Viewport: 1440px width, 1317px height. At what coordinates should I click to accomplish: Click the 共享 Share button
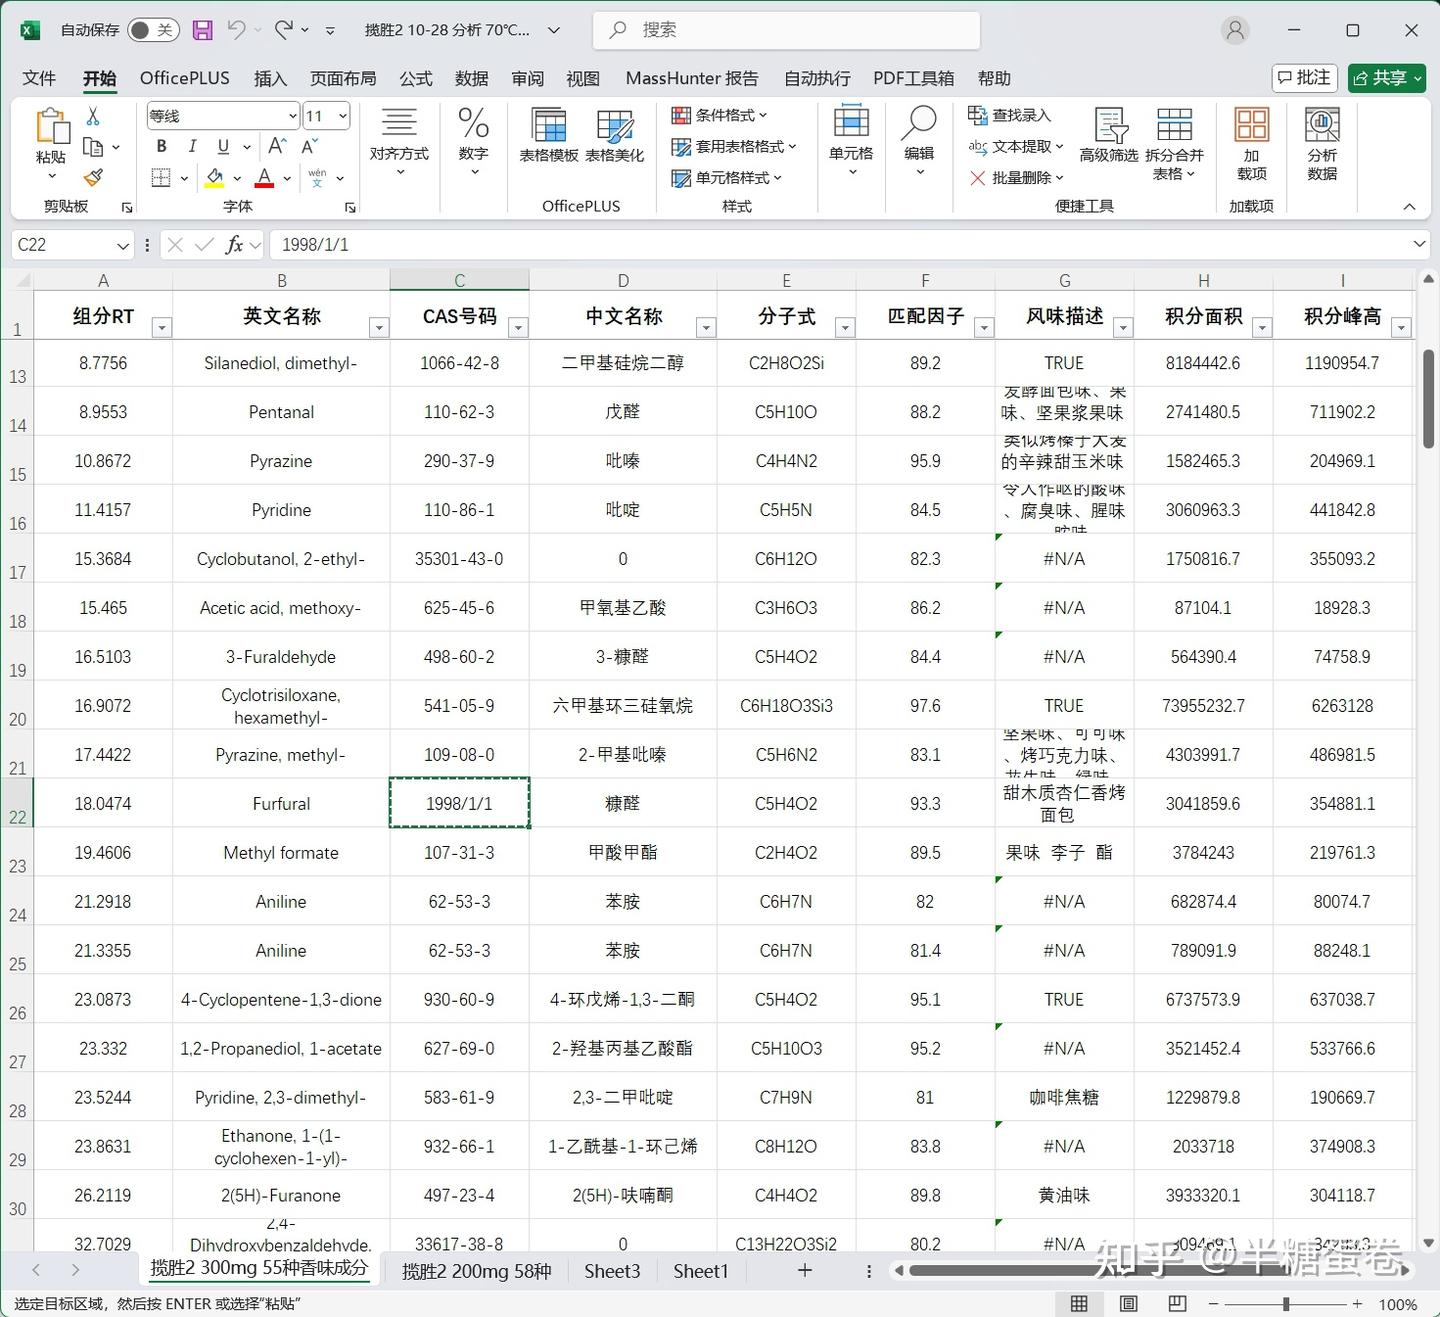point(1386,78)
